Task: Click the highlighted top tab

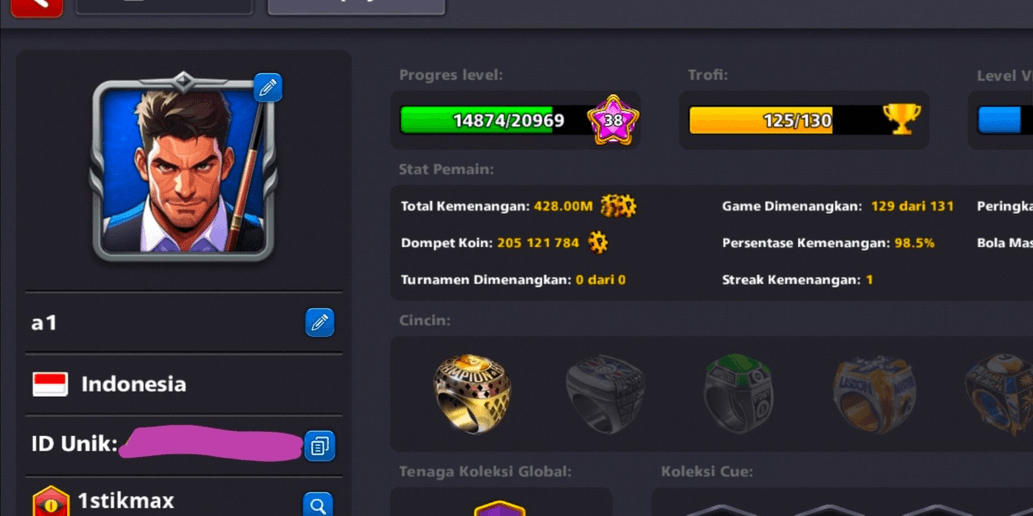Action: (356, 5)
